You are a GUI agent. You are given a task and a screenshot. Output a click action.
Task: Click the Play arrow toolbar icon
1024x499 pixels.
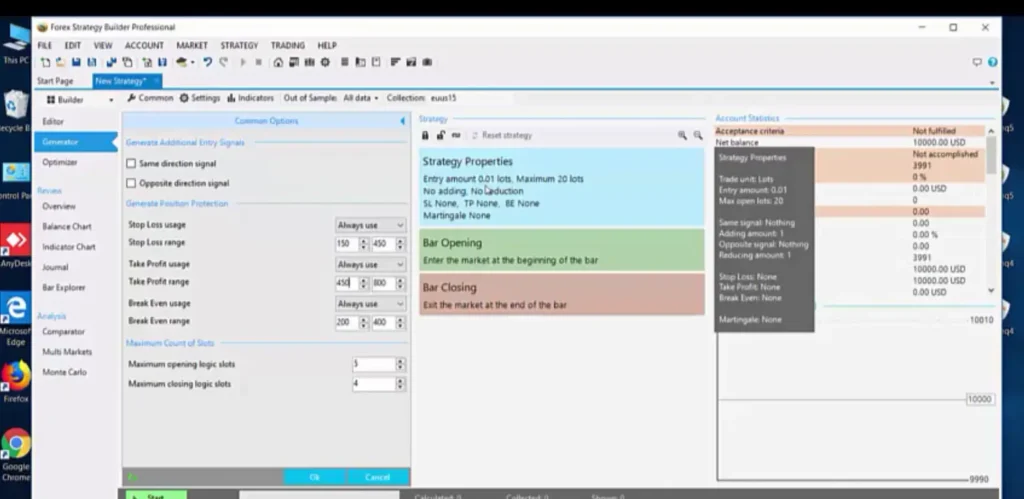(243, 63)
